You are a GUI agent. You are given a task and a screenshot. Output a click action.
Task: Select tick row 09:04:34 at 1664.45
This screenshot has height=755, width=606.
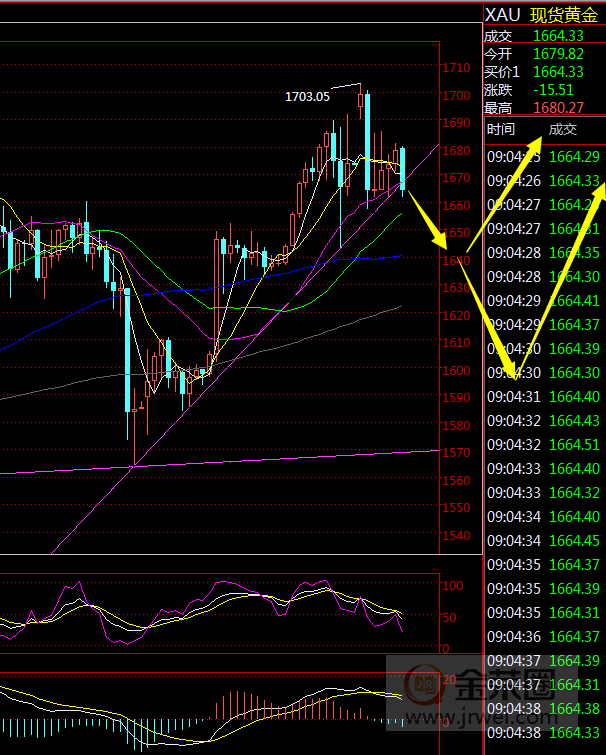544,541
